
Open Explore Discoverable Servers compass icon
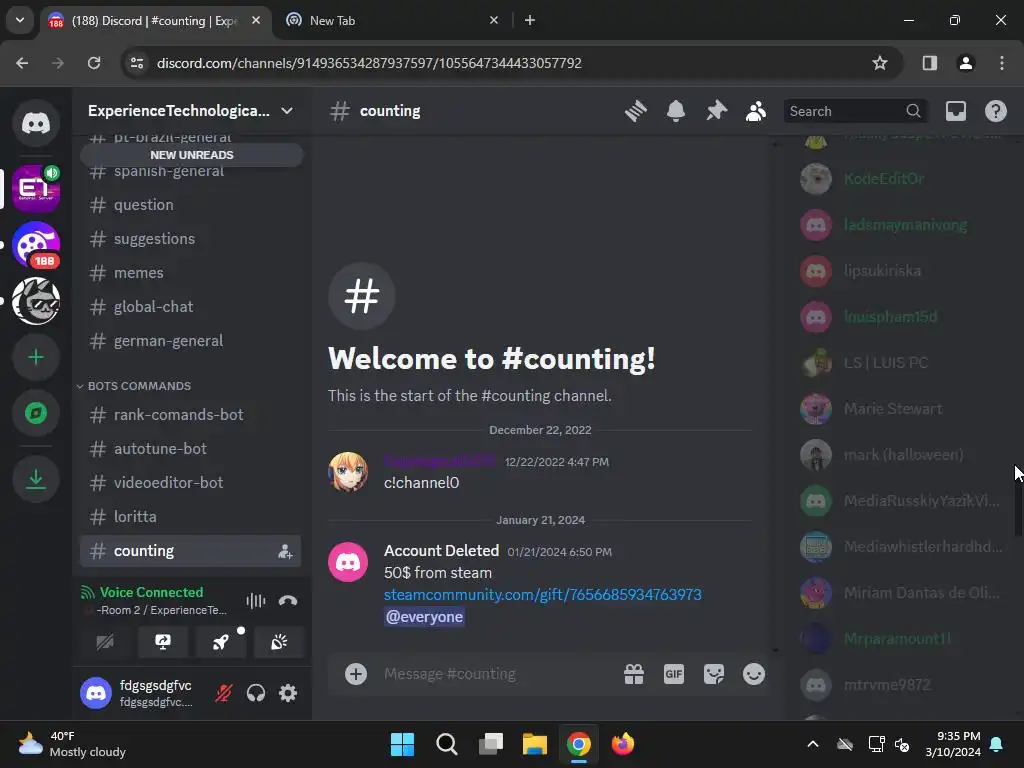point(36,413)
